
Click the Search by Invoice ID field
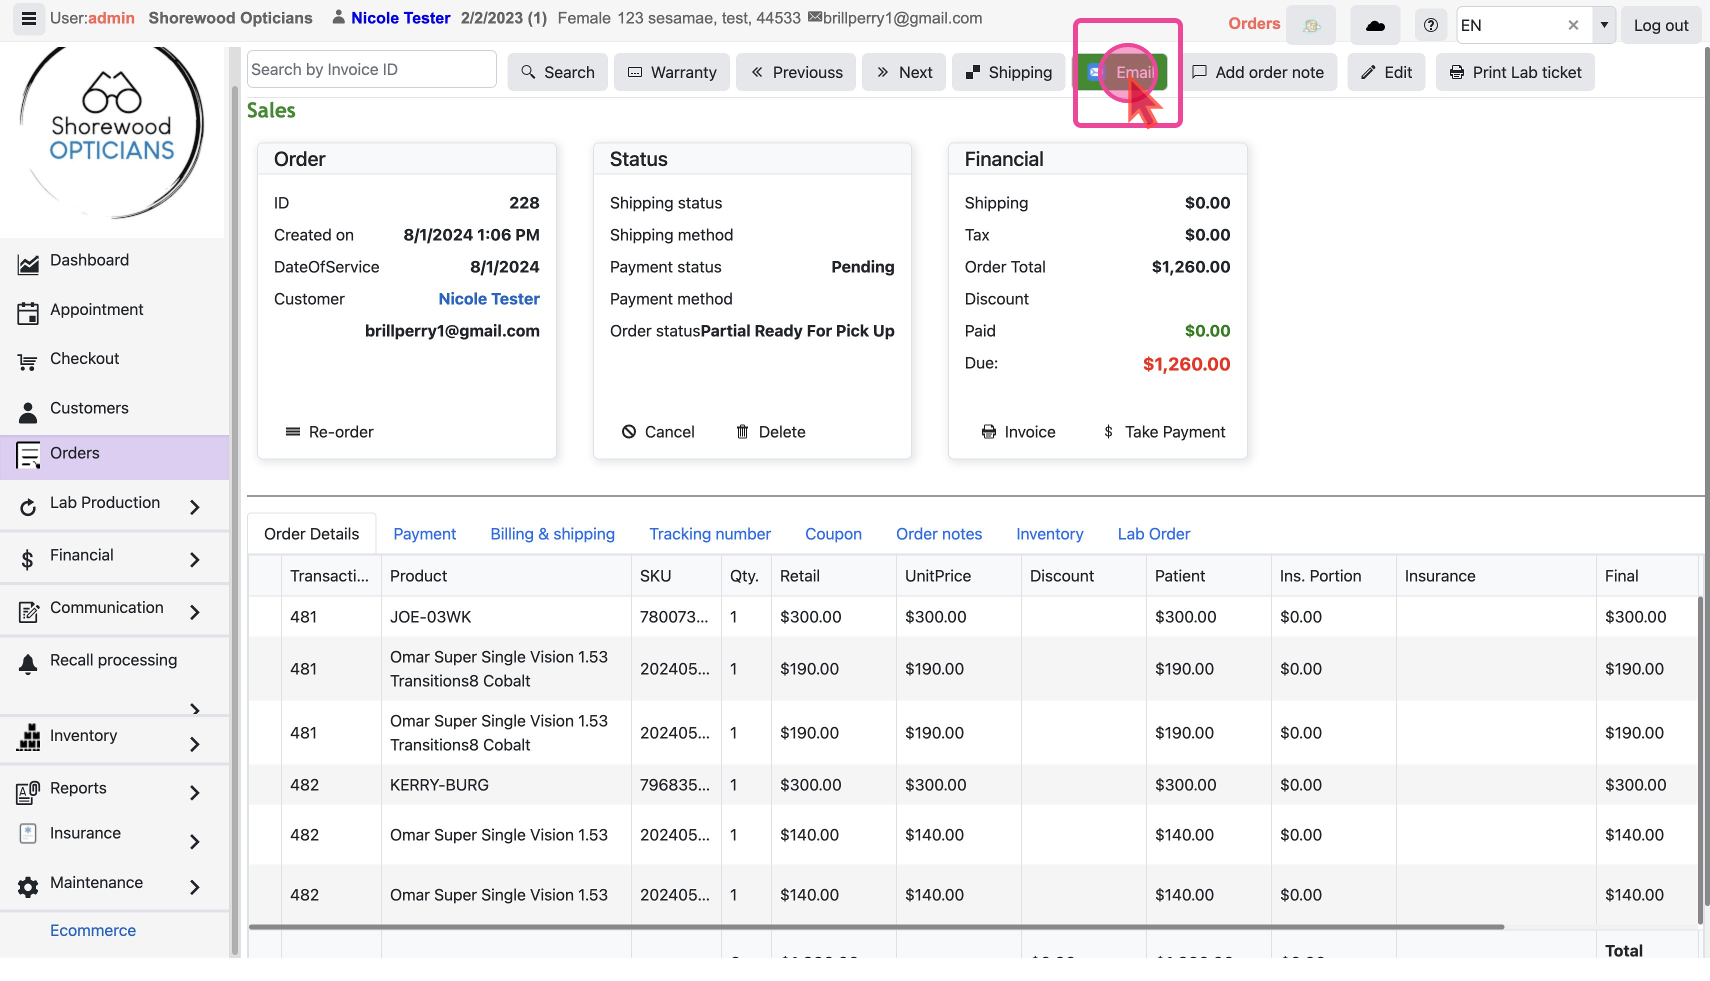tap(371, 70)
